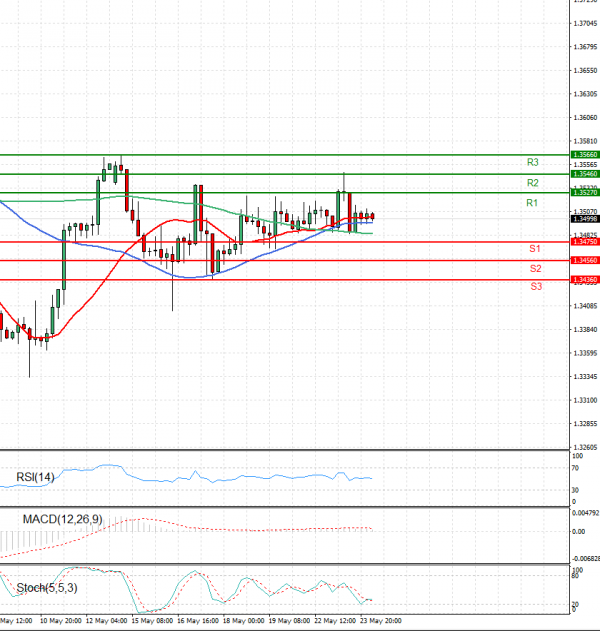
Task: Click the 19 May 08:00 time label
Action: (x=289, y=621)
